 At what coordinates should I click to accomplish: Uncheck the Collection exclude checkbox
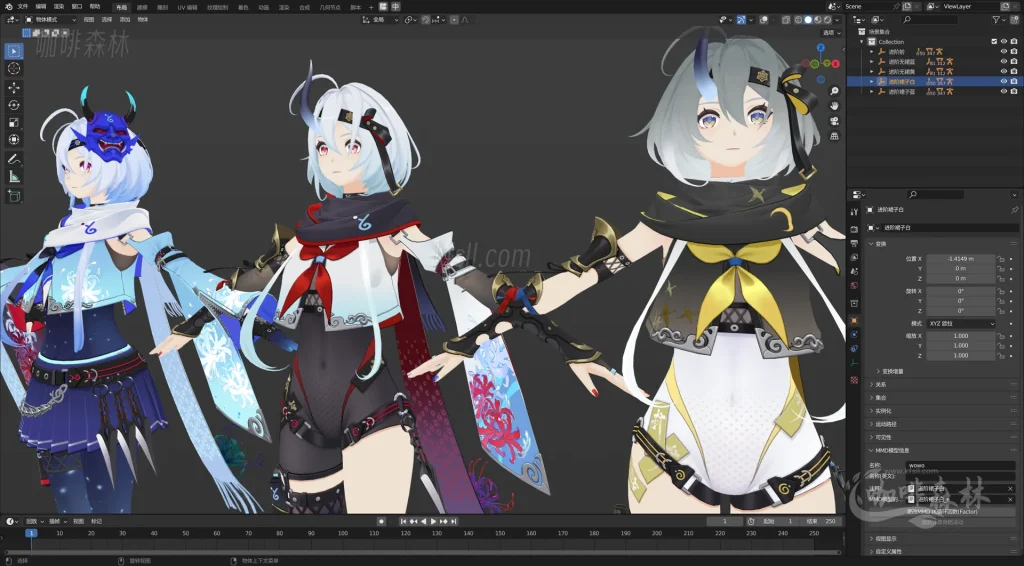pyautogui.click(x=994, y=42)
